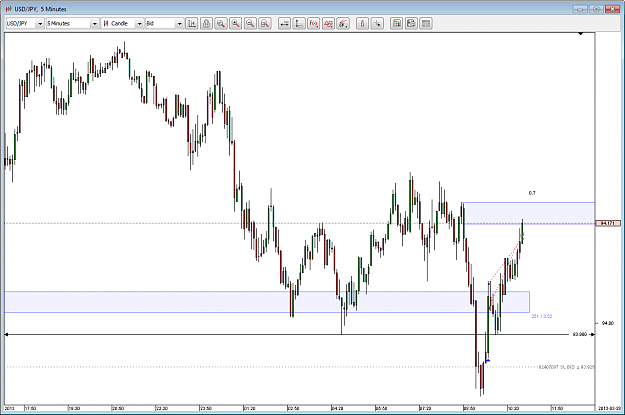This screenshot has width=625, height=415.
Task: Click the black triangle marker at chart top
Action: coord(581,34)
